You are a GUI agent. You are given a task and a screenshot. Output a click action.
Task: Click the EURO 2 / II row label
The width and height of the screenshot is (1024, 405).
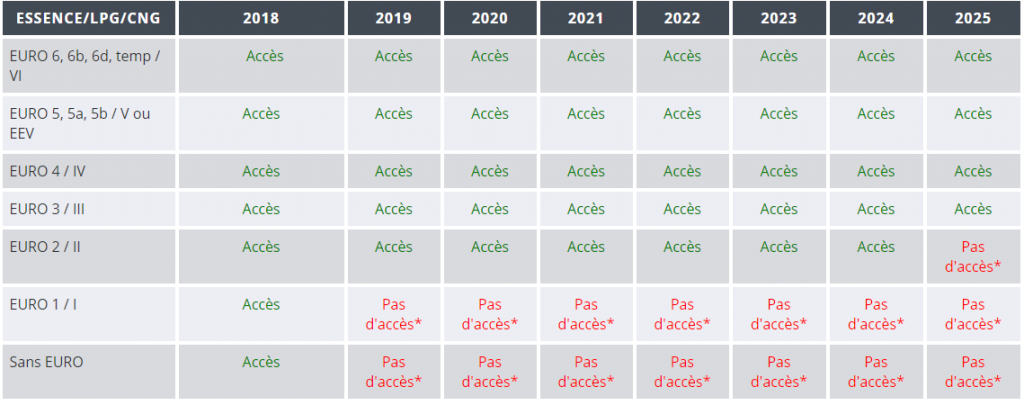pos(45,247)
